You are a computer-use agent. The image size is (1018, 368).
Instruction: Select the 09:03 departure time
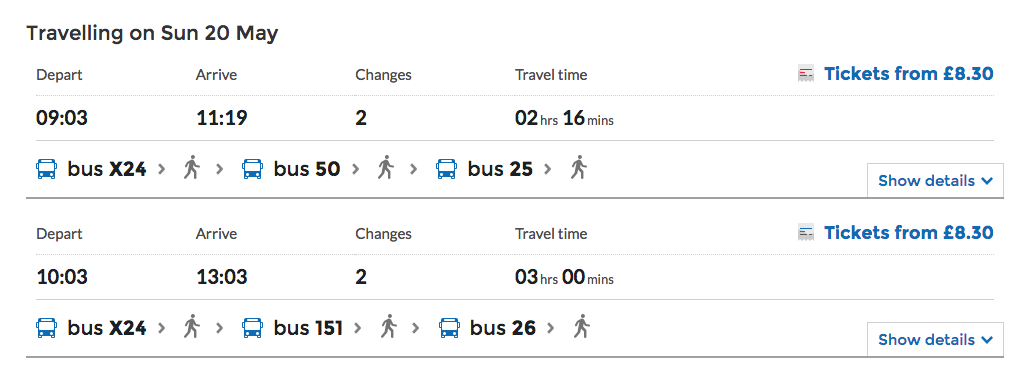pyautogui.click(x=62, y=118)
